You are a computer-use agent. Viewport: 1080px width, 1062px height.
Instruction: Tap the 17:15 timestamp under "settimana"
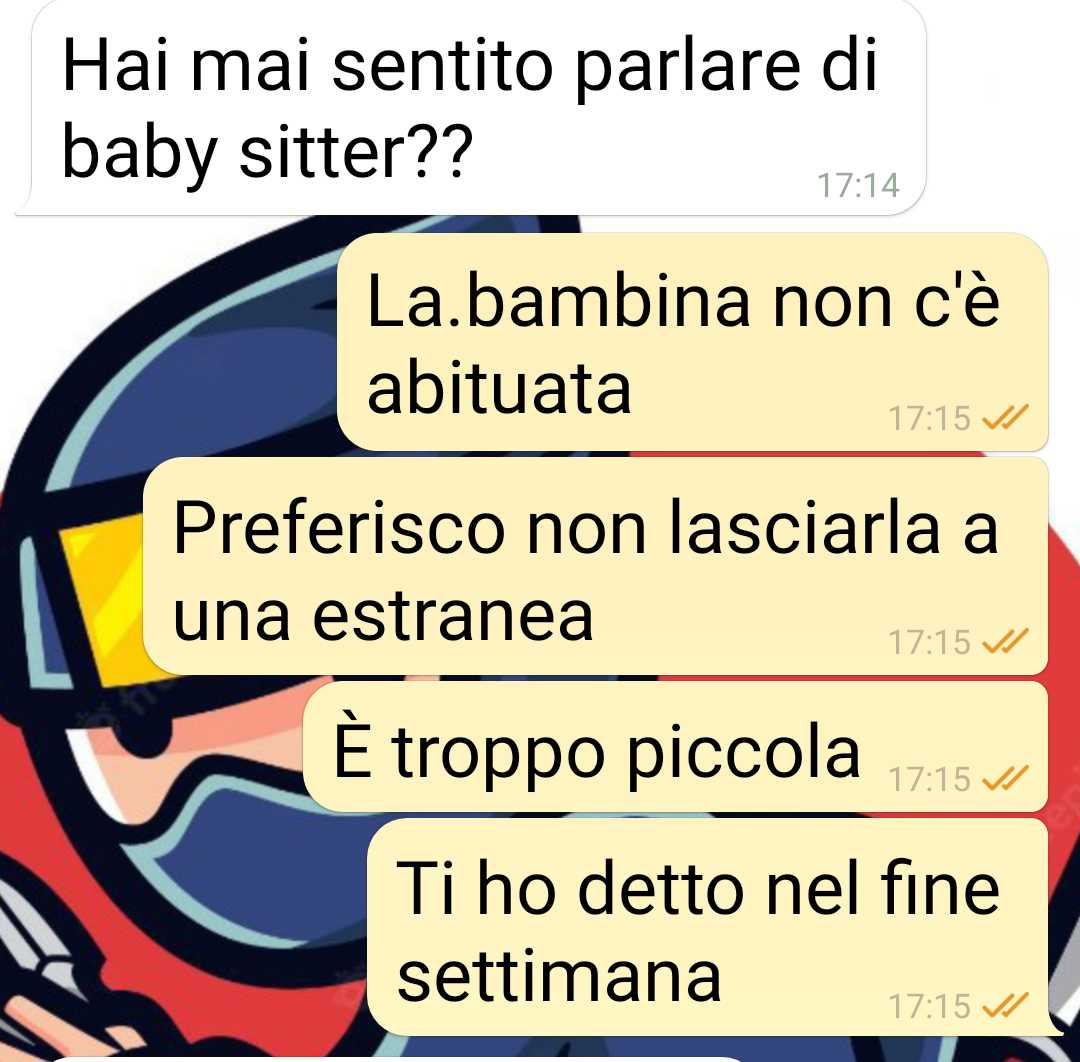pyautogui.click(x=929, y=1006)
